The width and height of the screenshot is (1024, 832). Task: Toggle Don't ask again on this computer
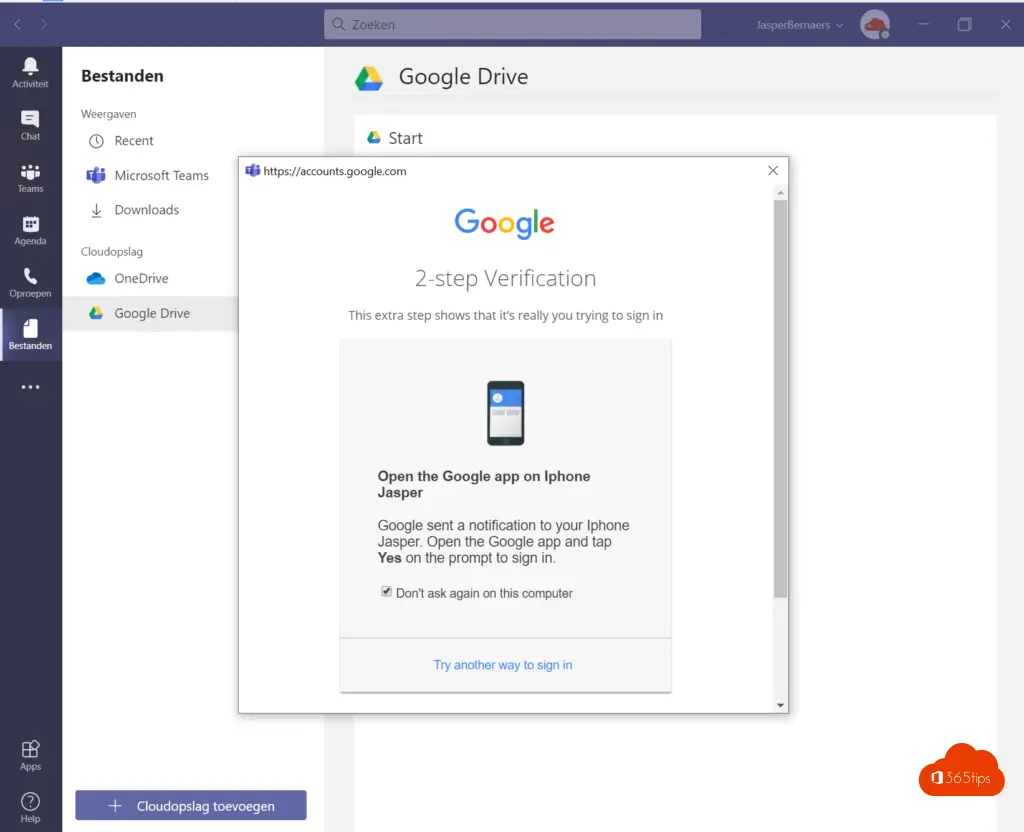point(387,592)
